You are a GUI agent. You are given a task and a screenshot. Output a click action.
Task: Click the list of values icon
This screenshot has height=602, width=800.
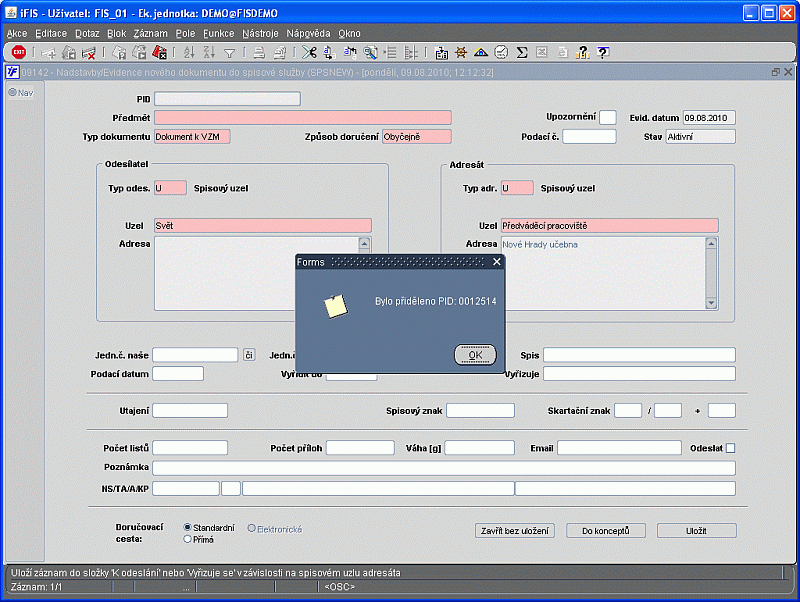[390, 53]
